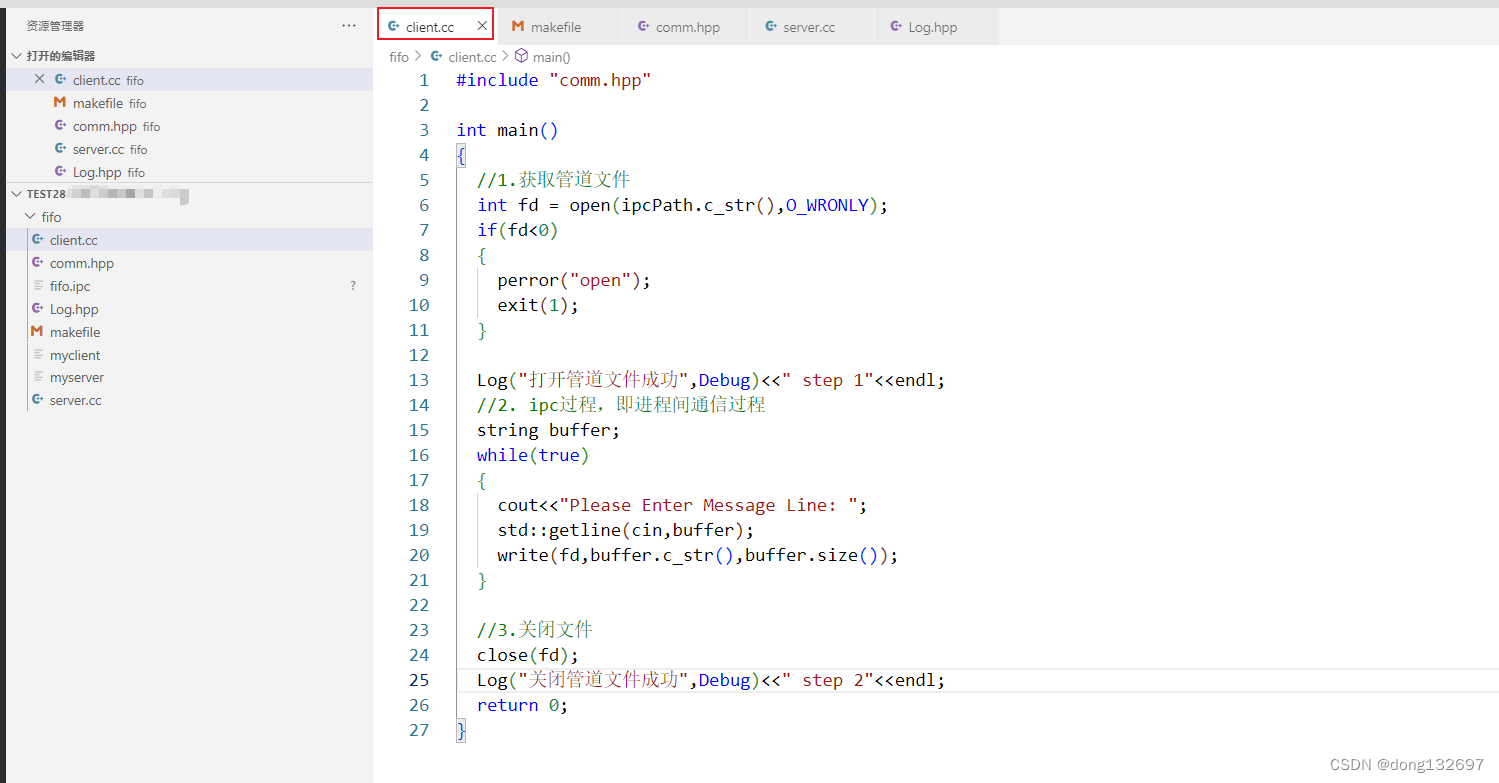Switch to the Log.hpp tab
The image size is (1499, 783).
[936, 27]
